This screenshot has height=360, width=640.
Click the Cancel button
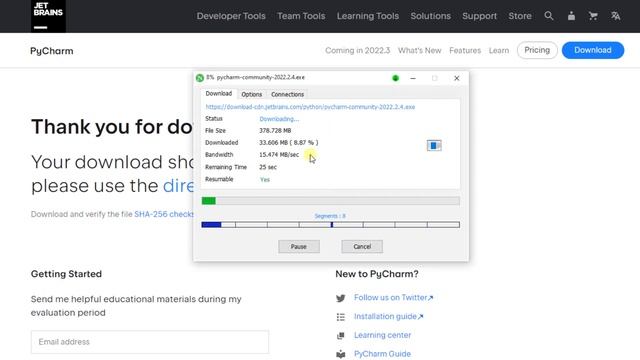tap(362, 247)
